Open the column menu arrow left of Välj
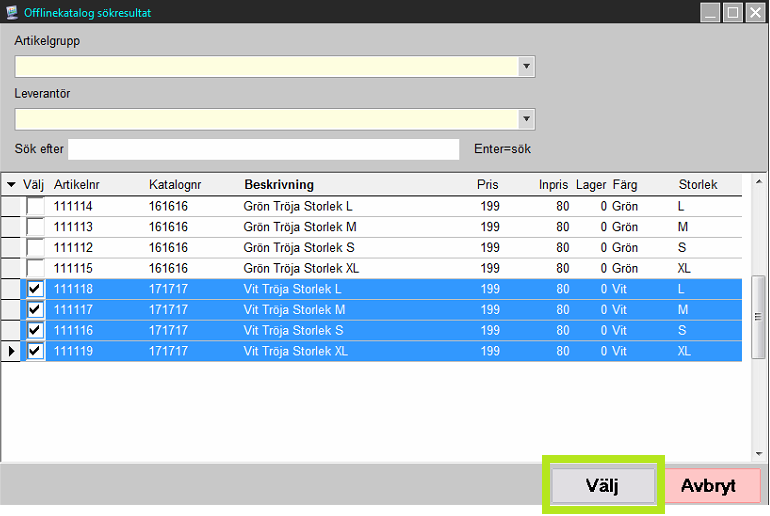This screenshot has width=770, height=516. pos(11,185)
